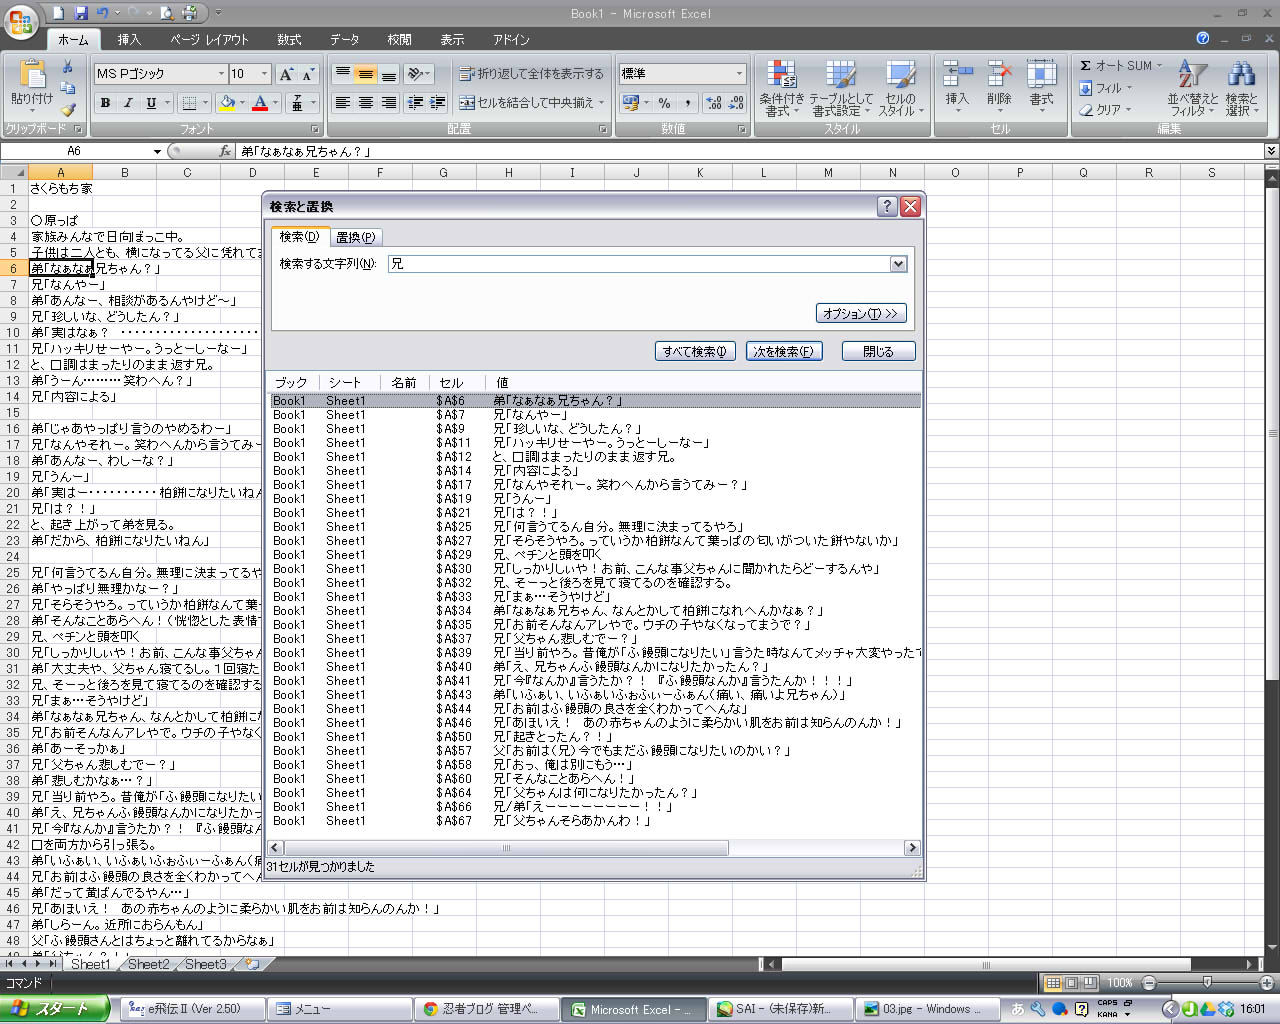1280x1024 pixels.
Task: Open the Insert (挿入) ribbon tab
Action: coord(129,40)
